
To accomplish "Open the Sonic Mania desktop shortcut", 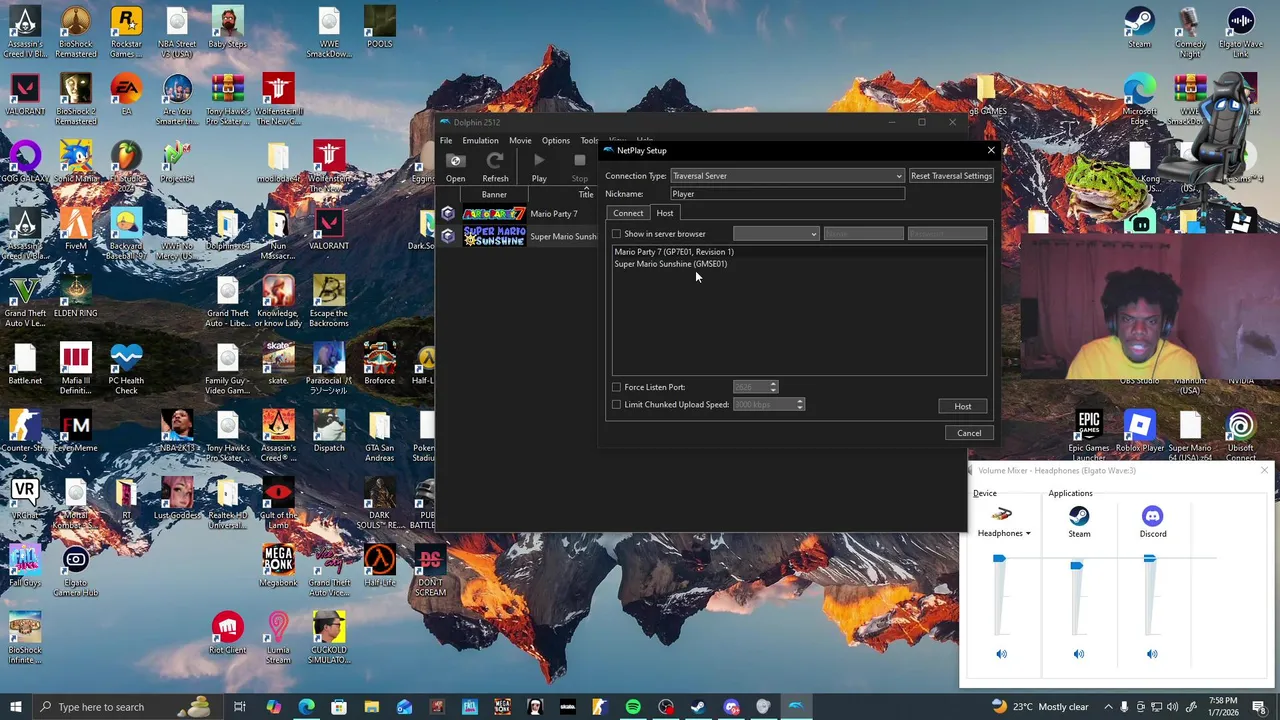I will (76, 162).
